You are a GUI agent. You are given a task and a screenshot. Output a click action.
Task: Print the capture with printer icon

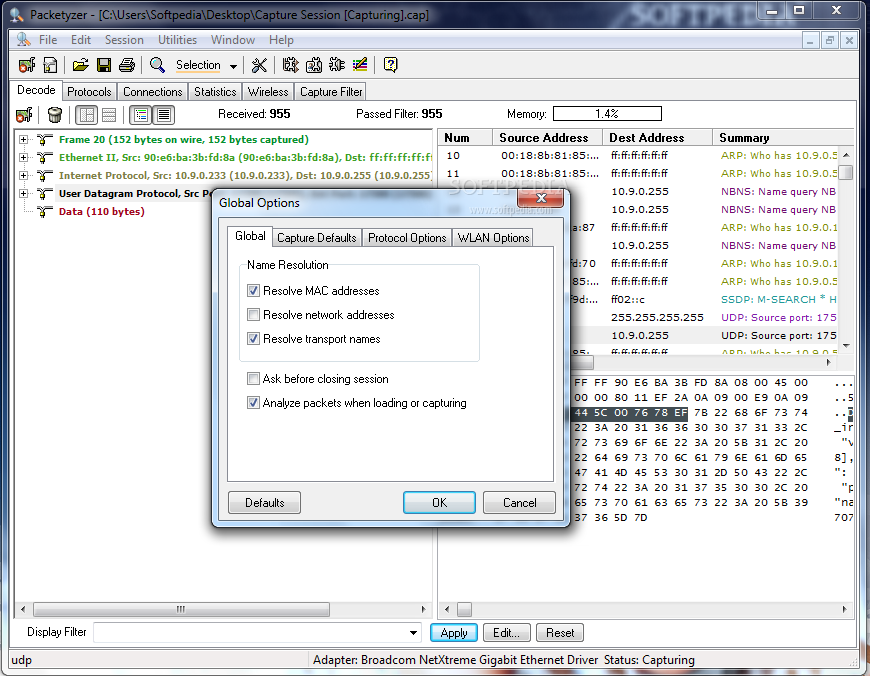coord(127,65)
